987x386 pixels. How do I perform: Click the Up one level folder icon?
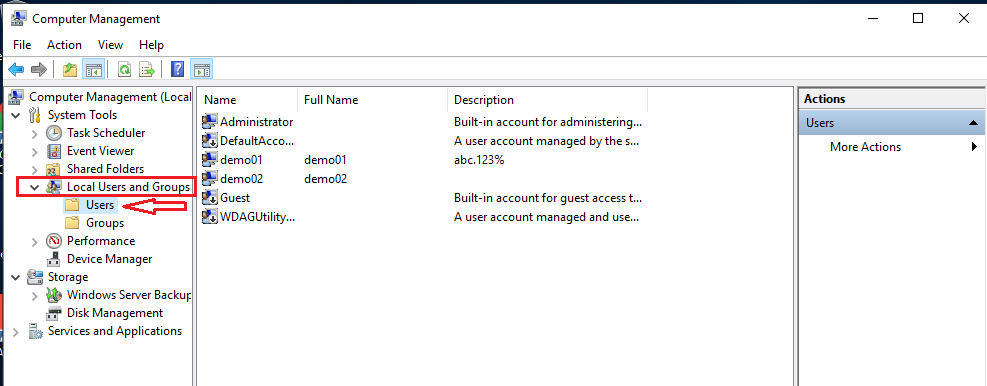(70, 69)
